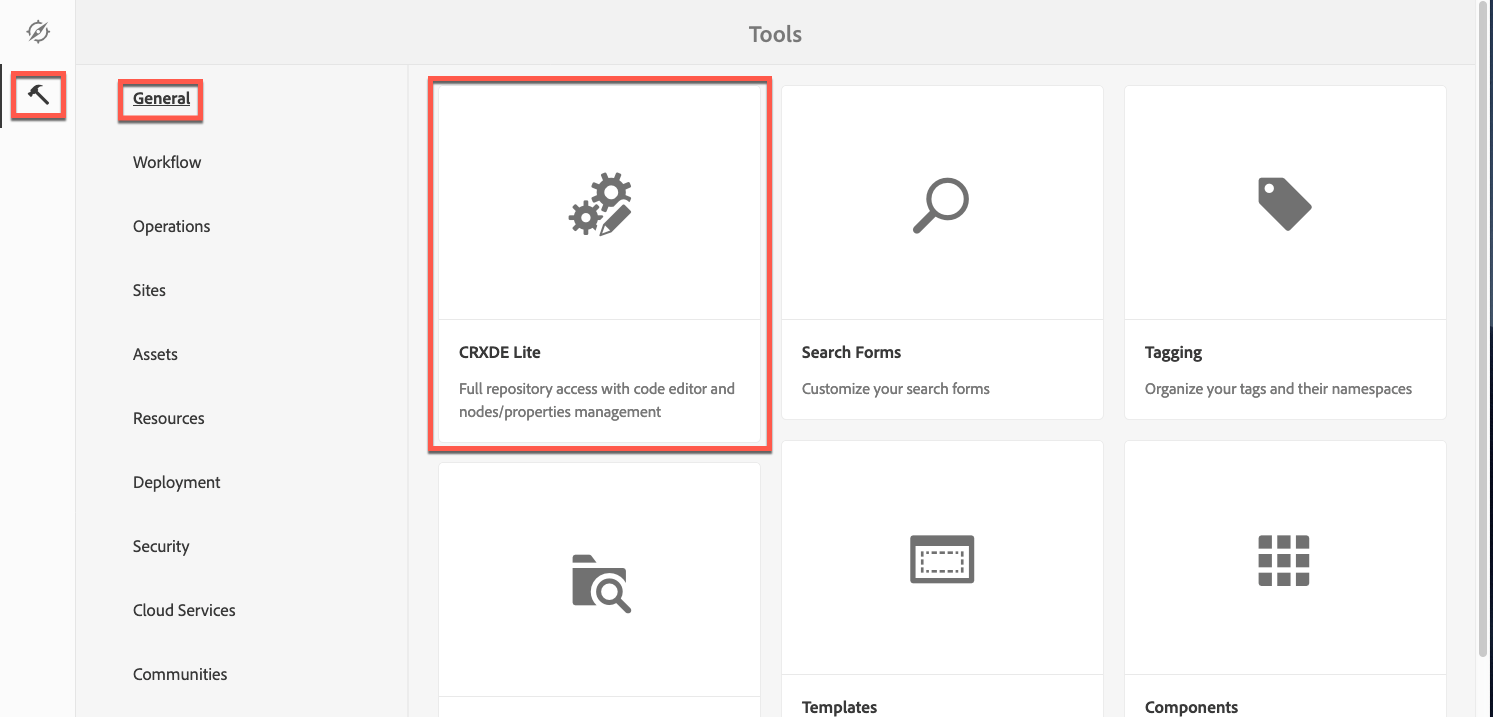This screenshot has width=1493, height=717.
Task: Open the CRXDE Lite gears icon
Action: pos(600,205)
